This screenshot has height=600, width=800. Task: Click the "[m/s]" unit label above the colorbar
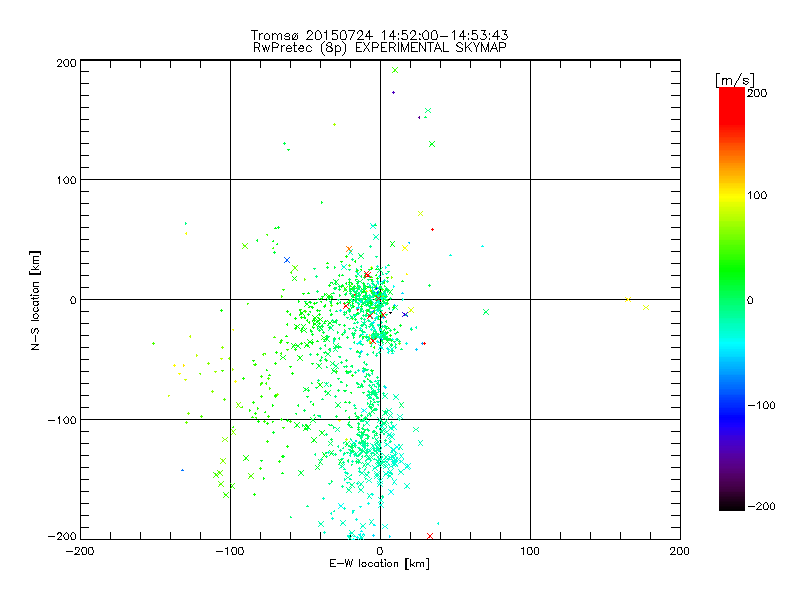point(734,80)
